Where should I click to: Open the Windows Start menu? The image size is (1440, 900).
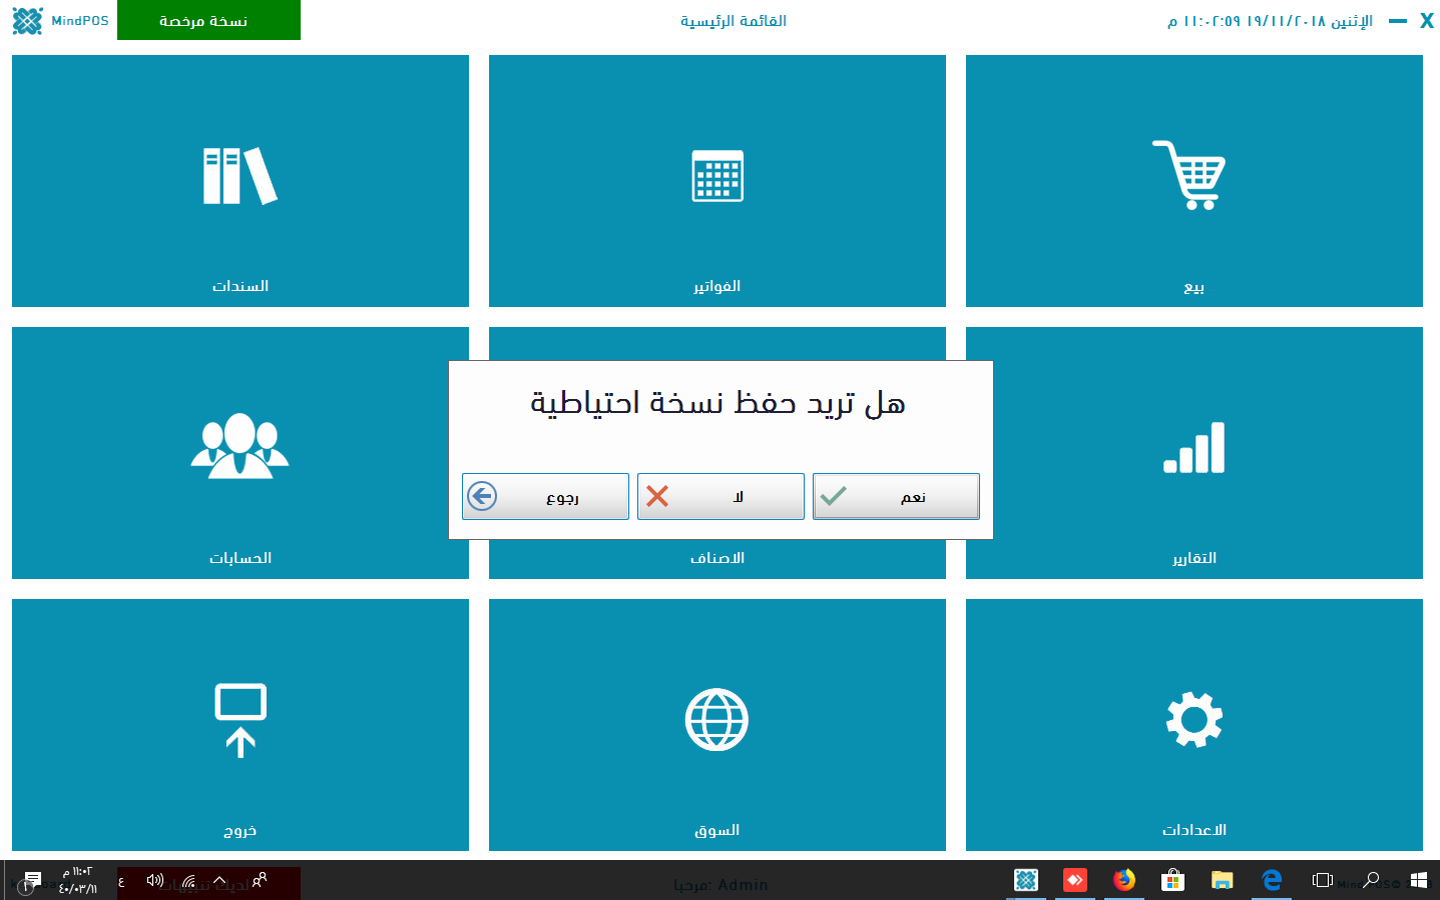pos(1418,880)
